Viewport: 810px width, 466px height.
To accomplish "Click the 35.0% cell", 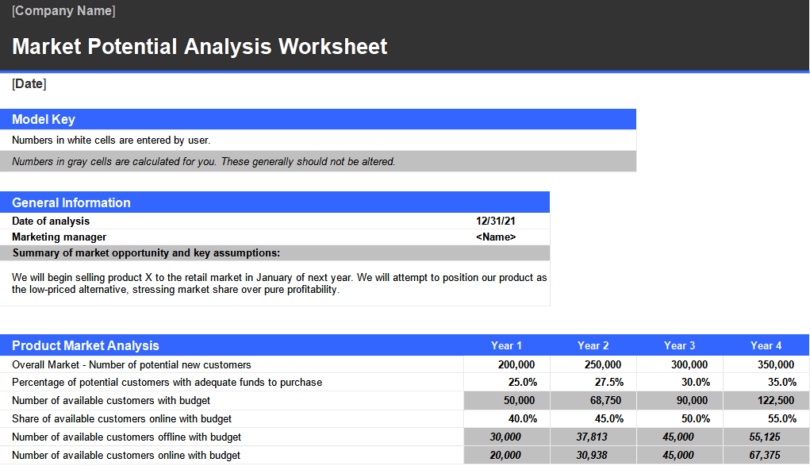I will pyautogui.click(x=767, y=382).
